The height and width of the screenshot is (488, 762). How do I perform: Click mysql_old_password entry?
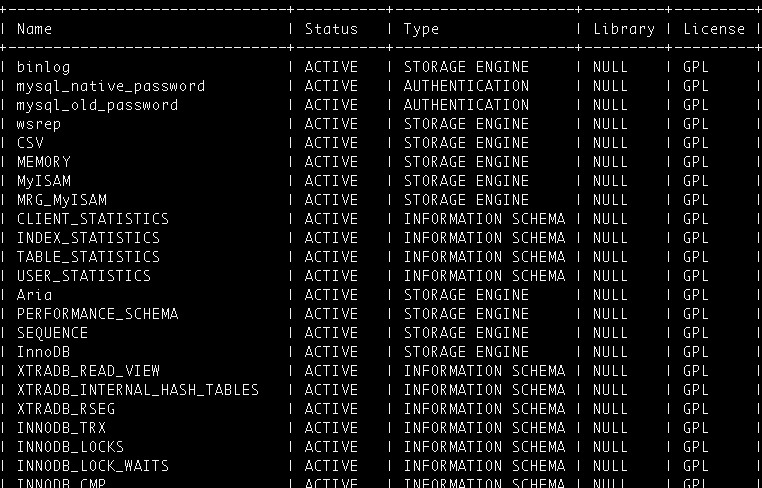pyautogui.click(x=97, y=105)
